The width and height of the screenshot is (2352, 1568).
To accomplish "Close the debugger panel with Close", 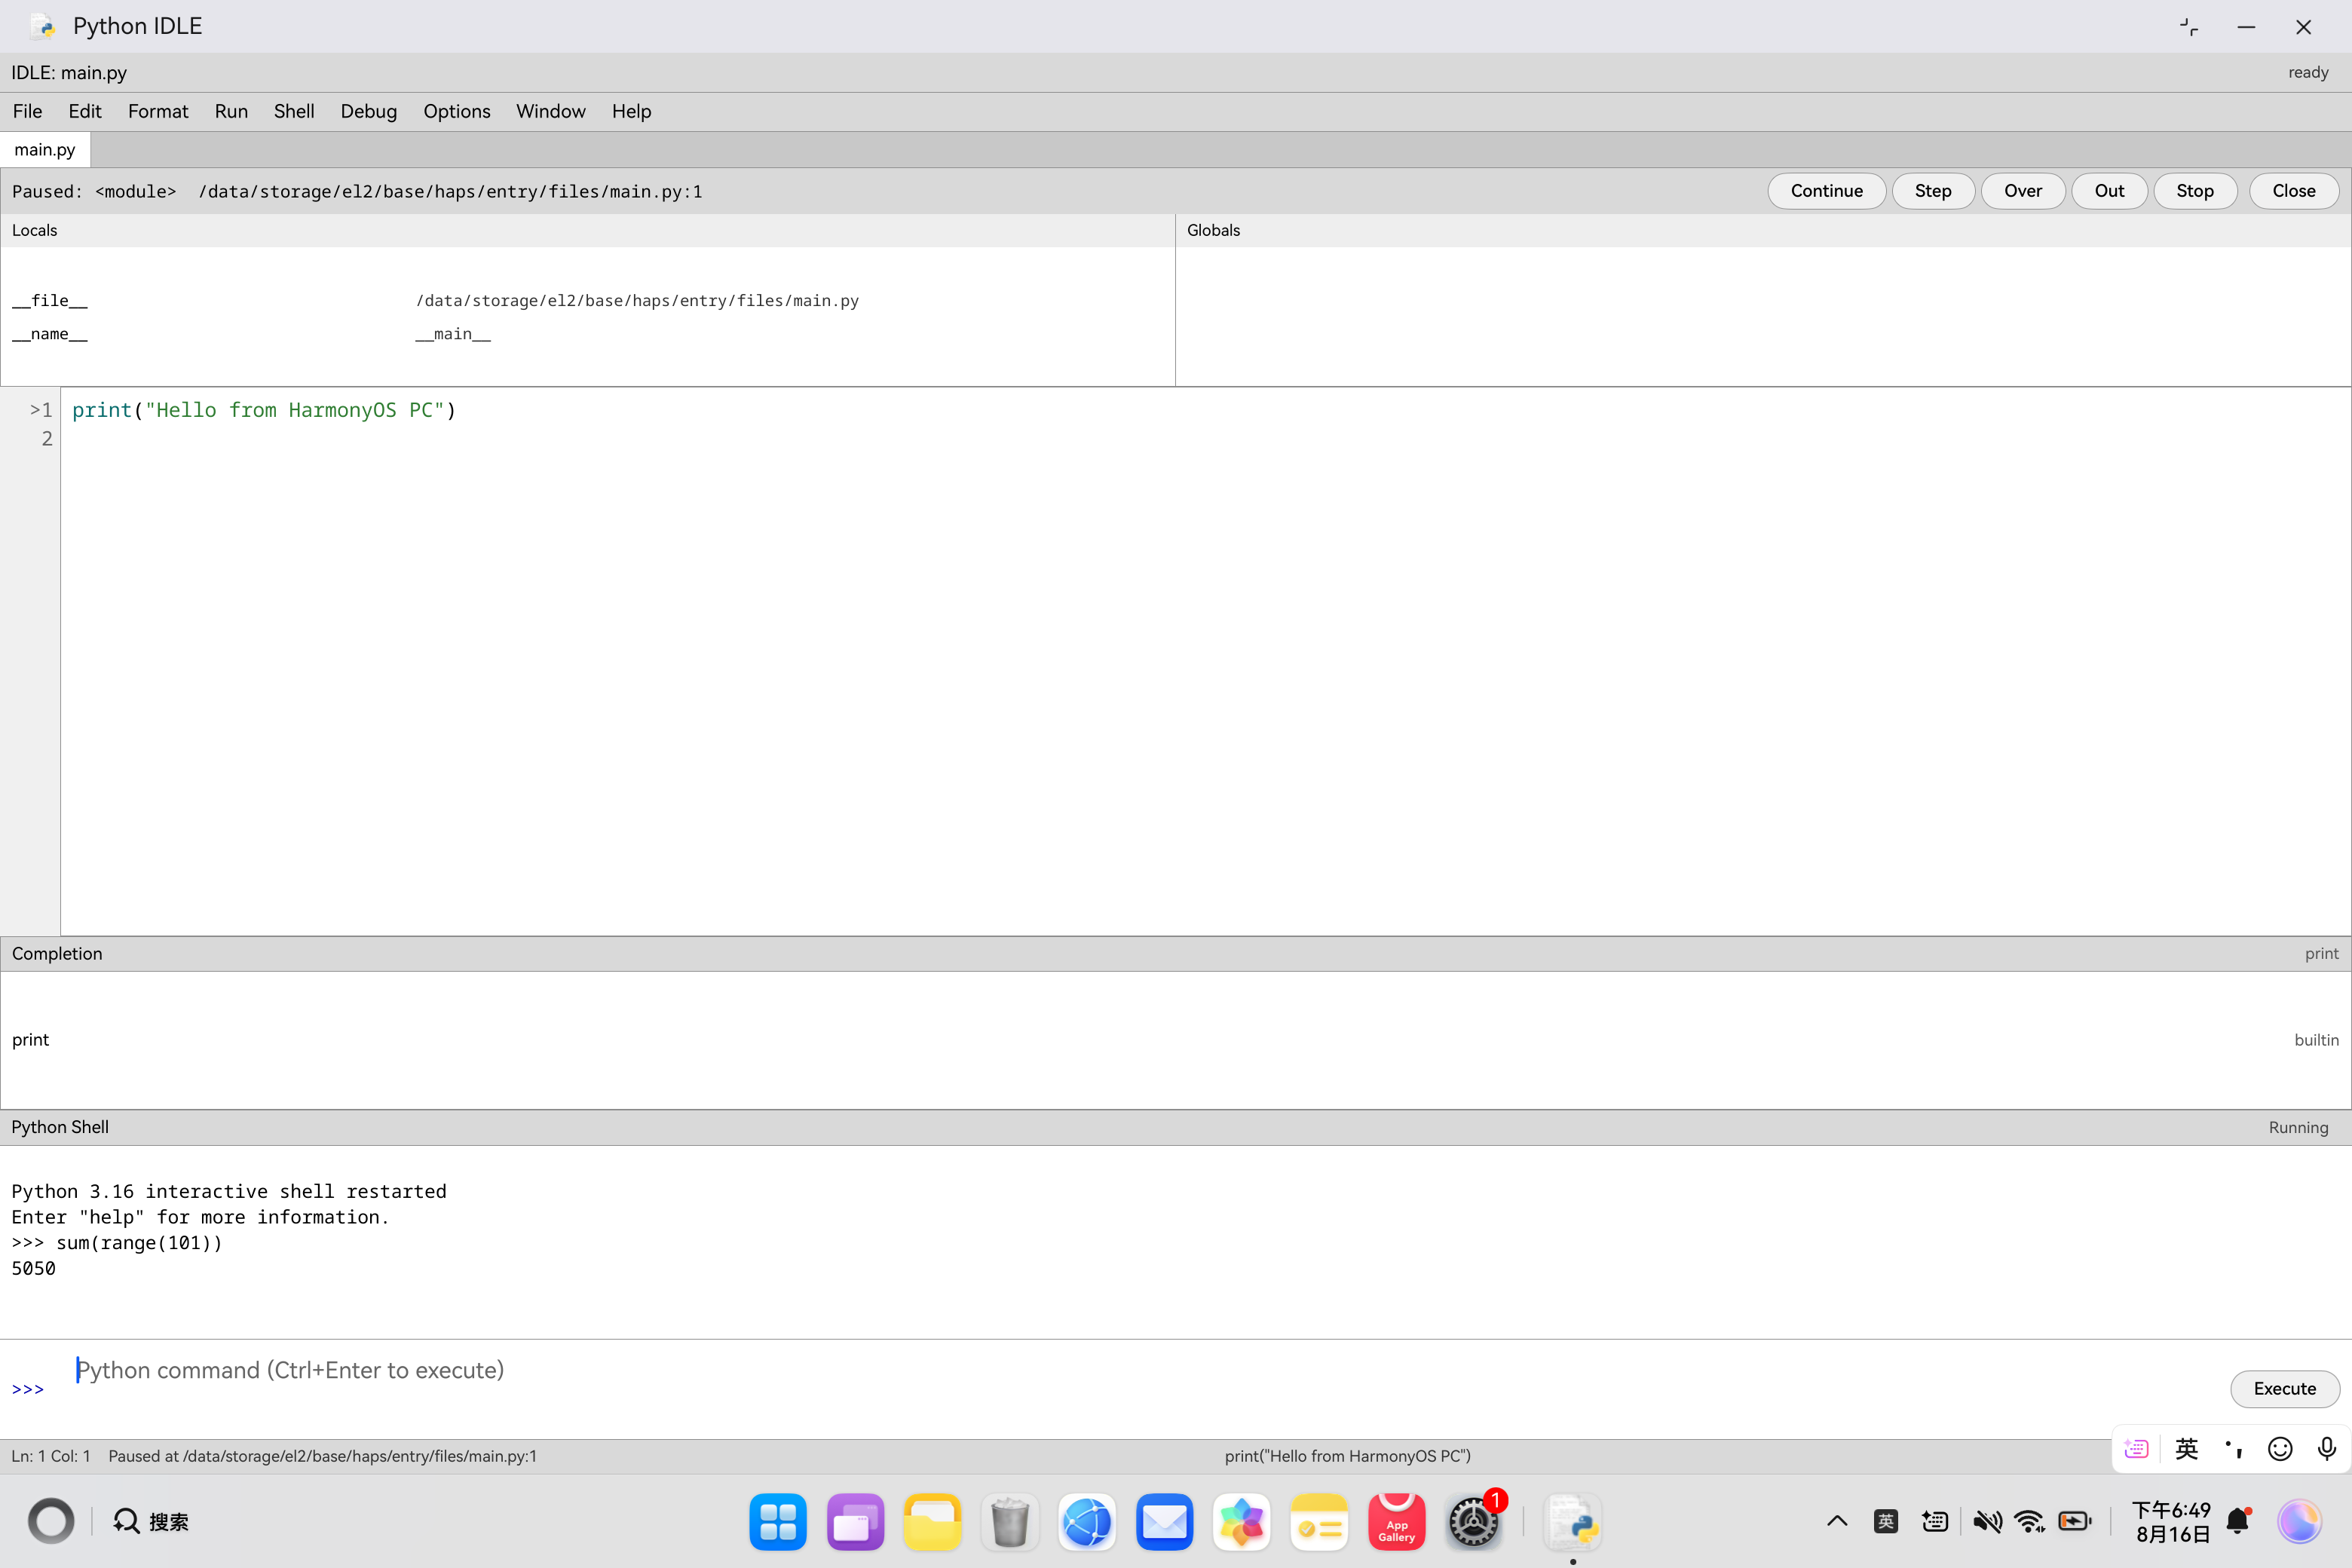I will pyautogui.click(x=2294, y=191).
